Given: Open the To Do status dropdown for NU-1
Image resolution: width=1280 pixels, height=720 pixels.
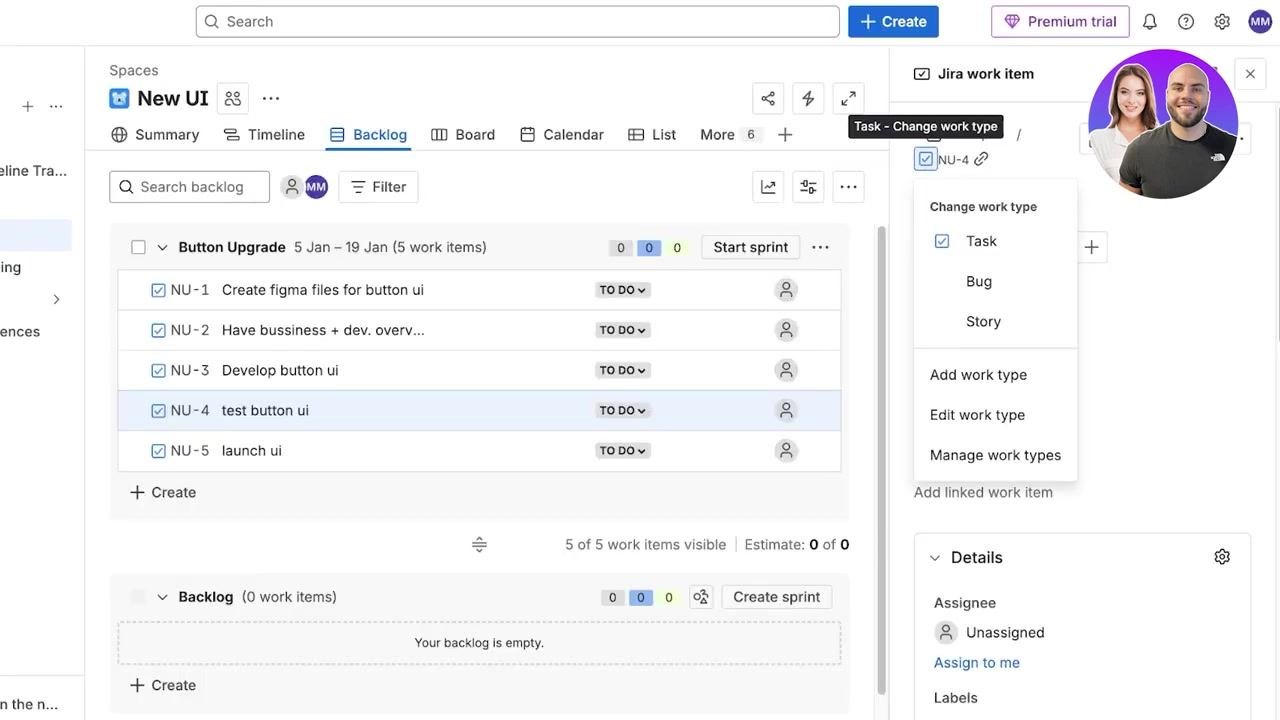Looking at the screenshot, I should pos(622,290).
